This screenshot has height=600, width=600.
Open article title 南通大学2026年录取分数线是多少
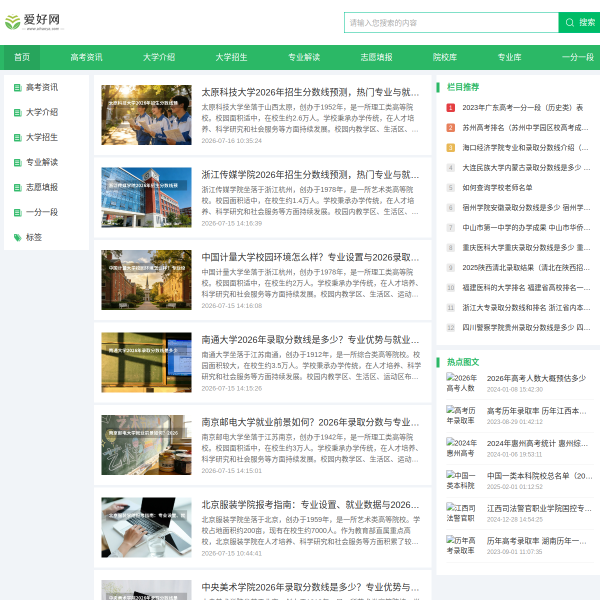pyautogui.click(x=310, y=340)
